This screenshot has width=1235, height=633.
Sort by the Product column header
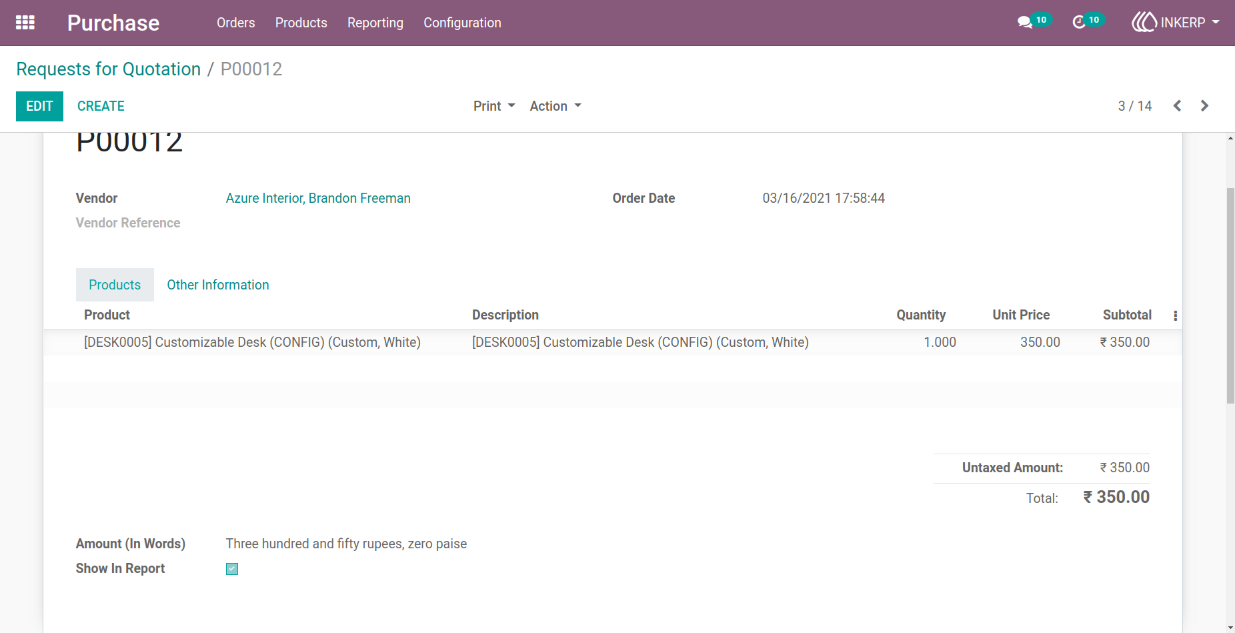107,315
